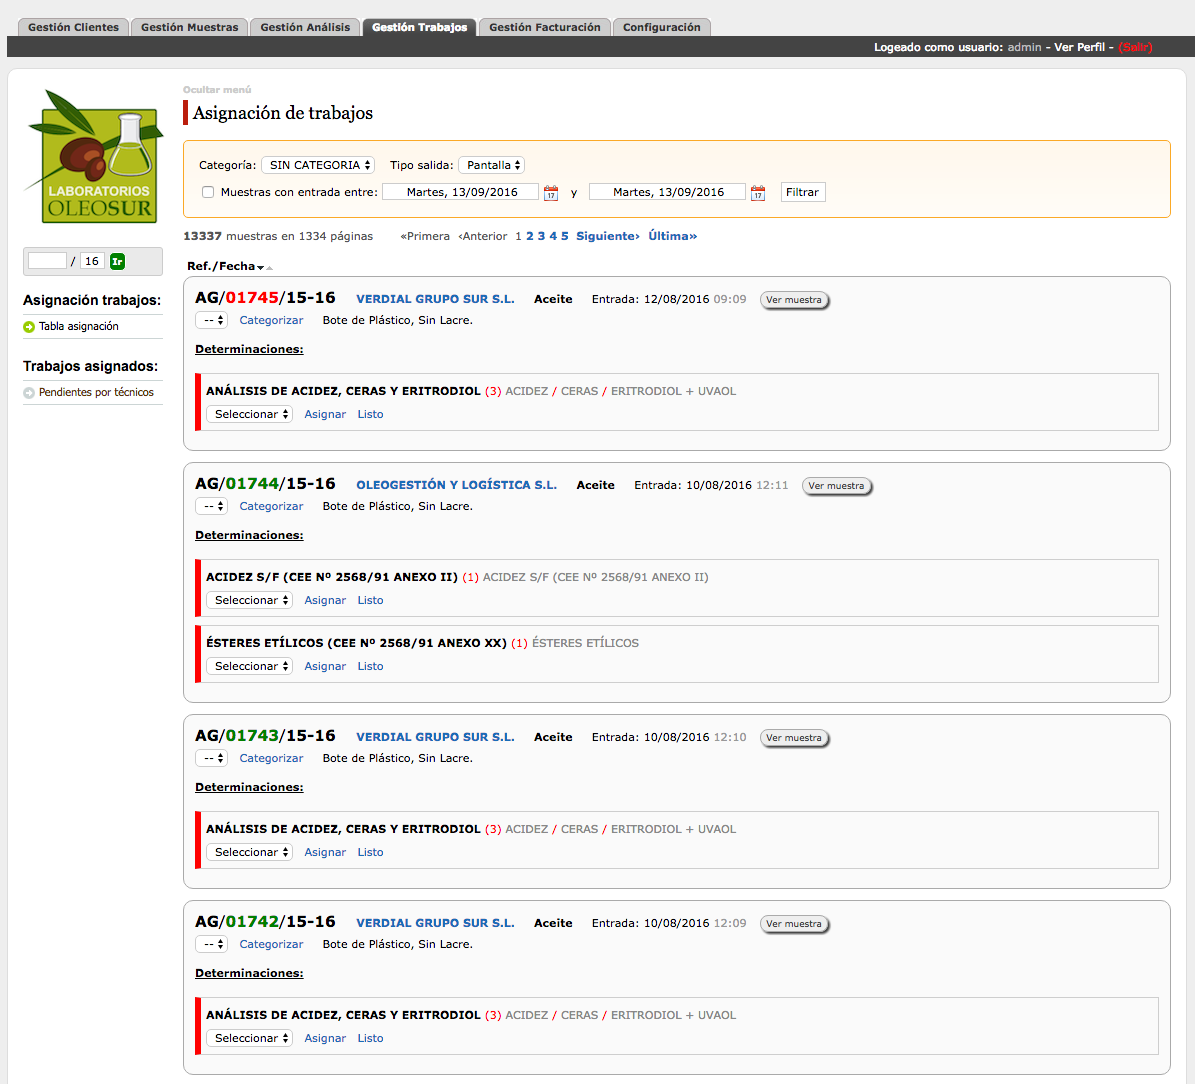This screenshot has height=1084, width=1195.
Task: Open the start date calendar icon
Action: (551, 193)
